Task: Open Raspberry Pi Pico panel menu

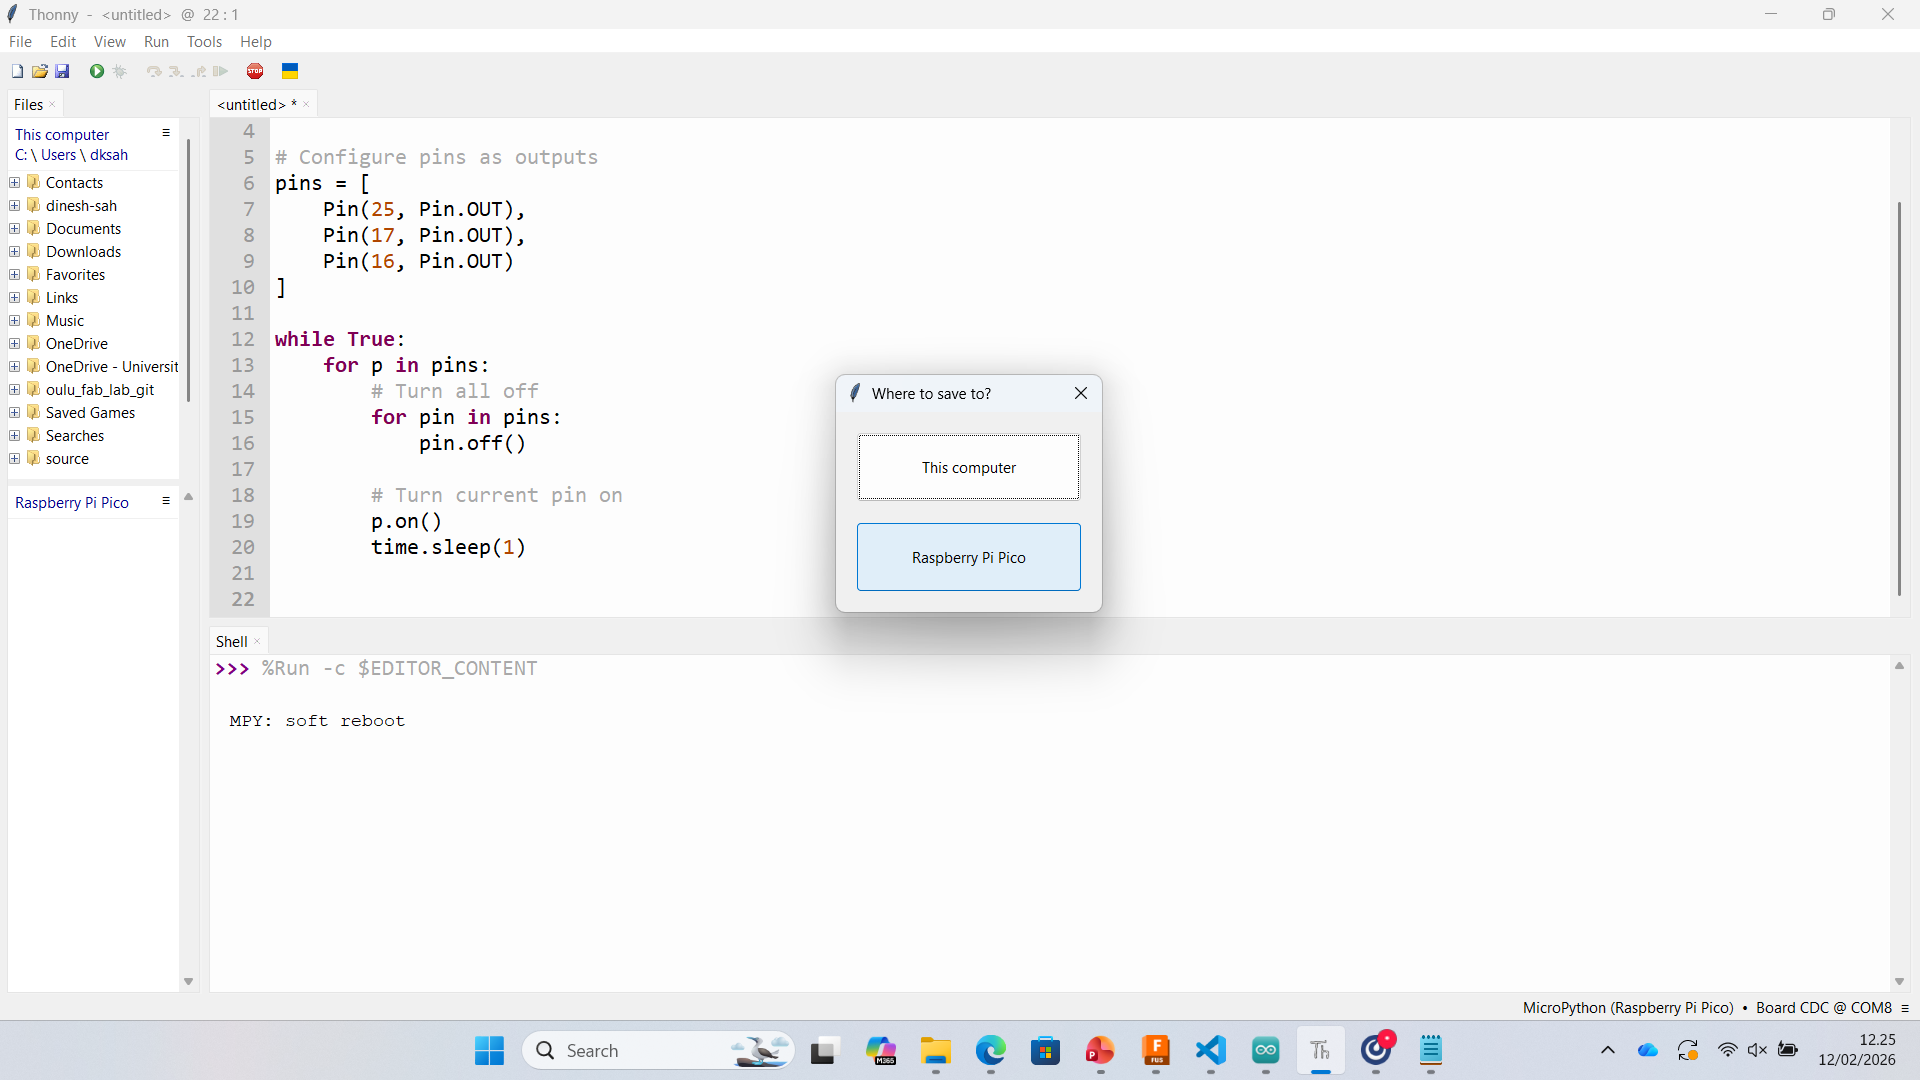Action: coord(166,501)
